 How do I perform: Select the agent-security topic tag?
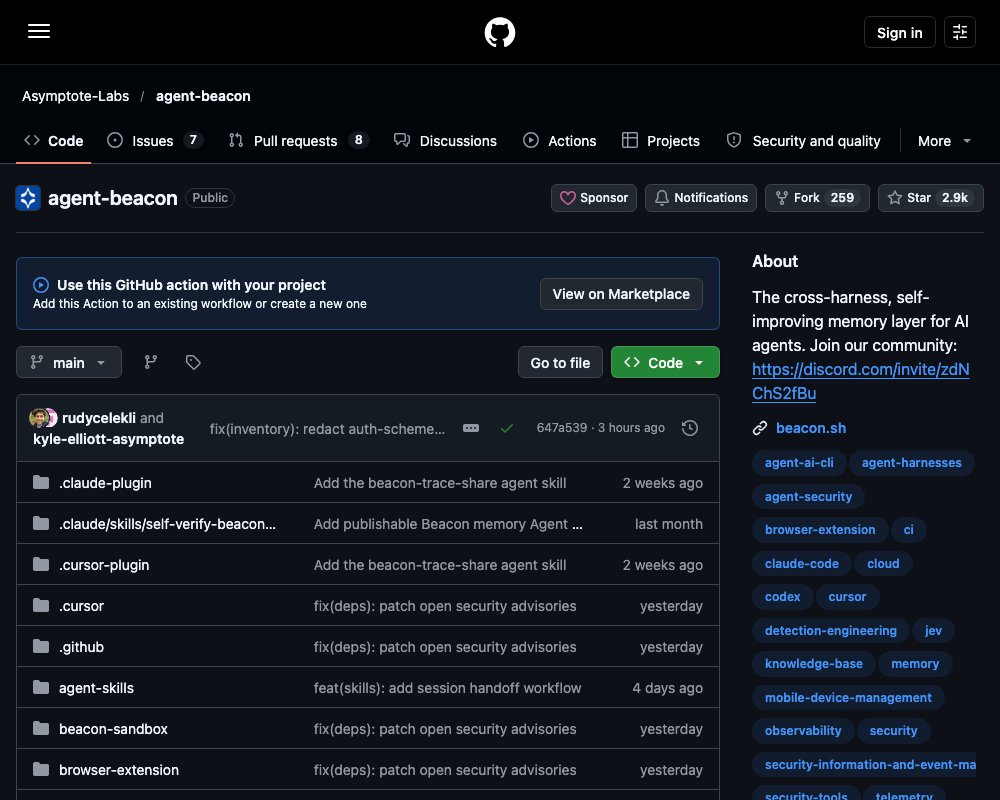tap(808, 496)
